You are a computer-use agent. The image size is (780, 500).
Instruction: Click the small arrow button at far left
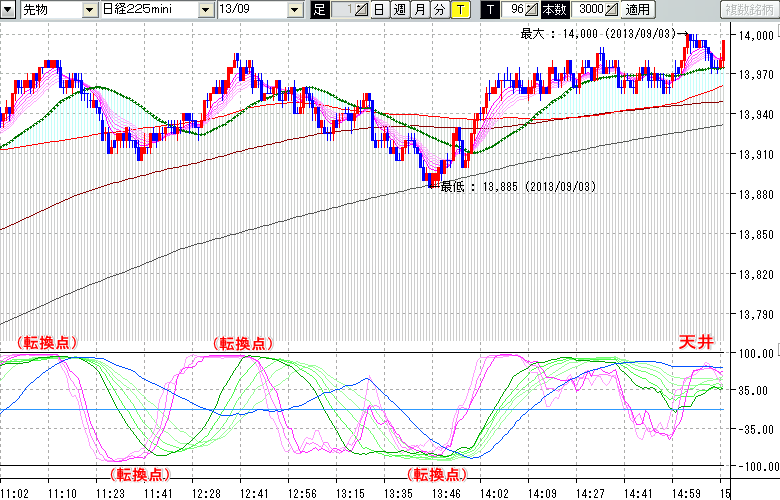pyautogui.click(x=8, y=10)
